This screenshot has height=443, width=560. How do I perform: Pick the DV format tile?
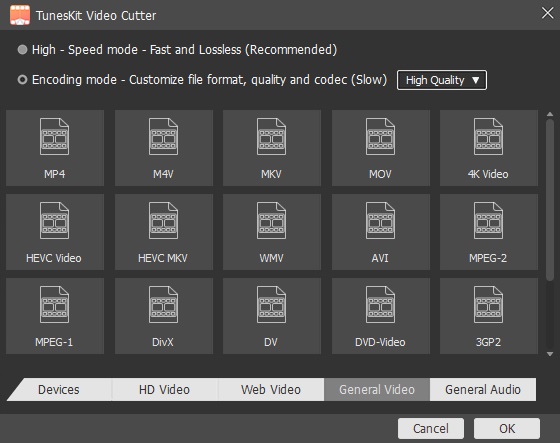(x=272, y=316)
